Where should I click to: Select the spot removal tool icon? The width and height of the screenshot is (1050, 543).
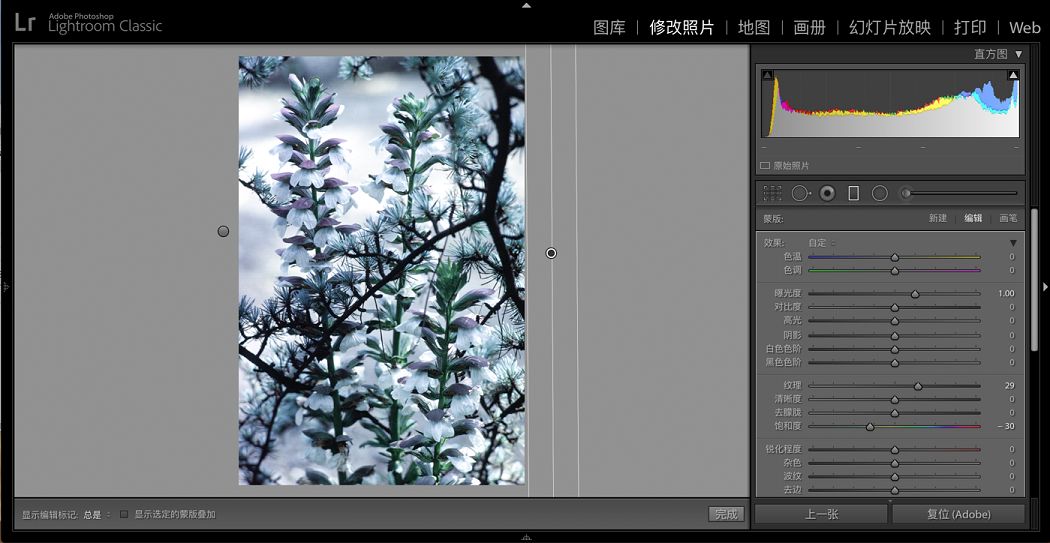pyautogui.click(x=800, y=193)
